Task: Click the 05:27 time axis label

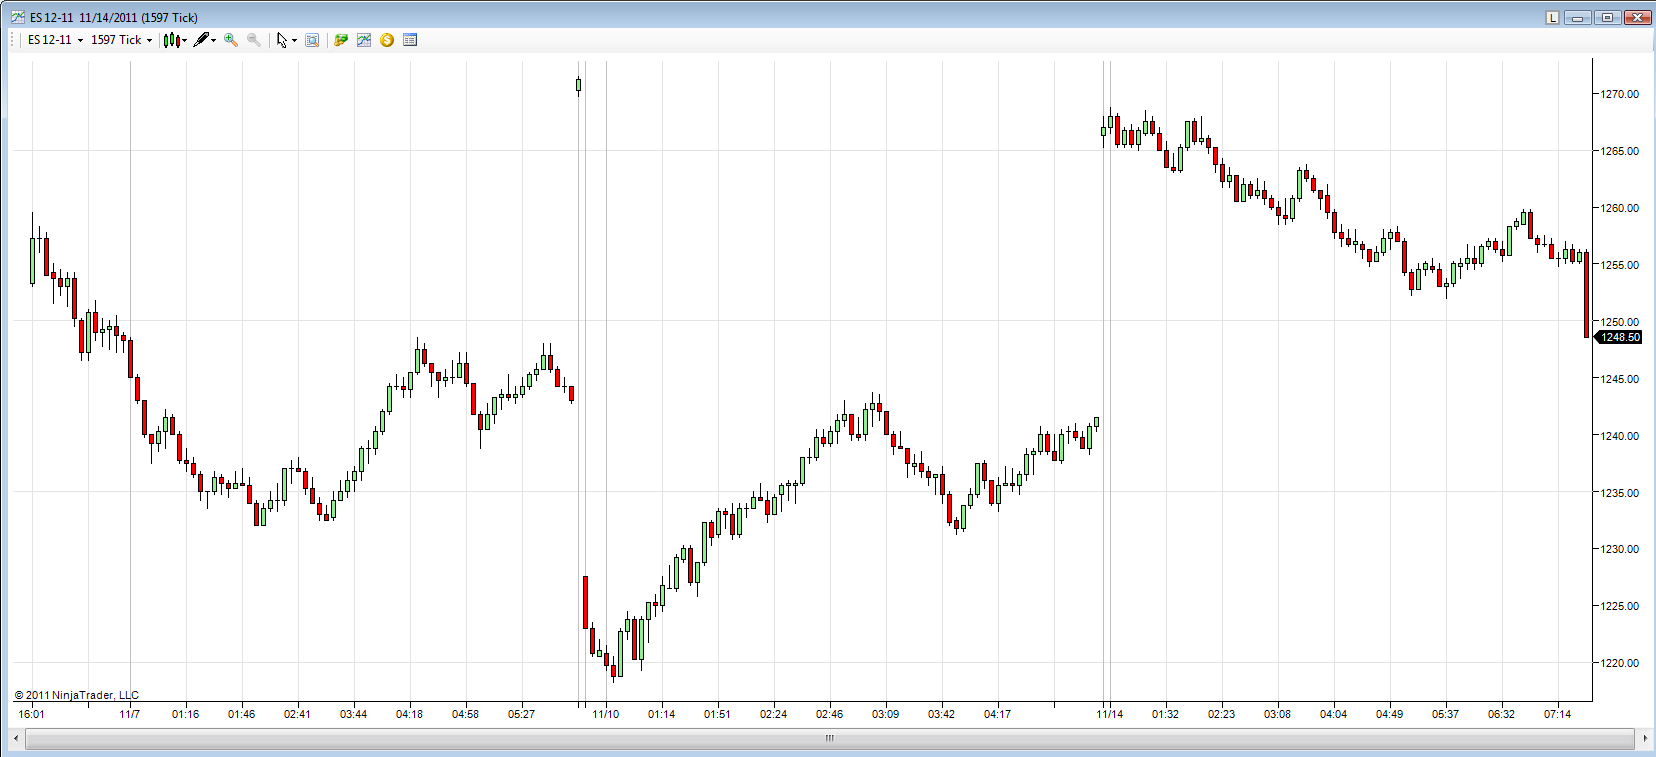Action: [522, 714]
